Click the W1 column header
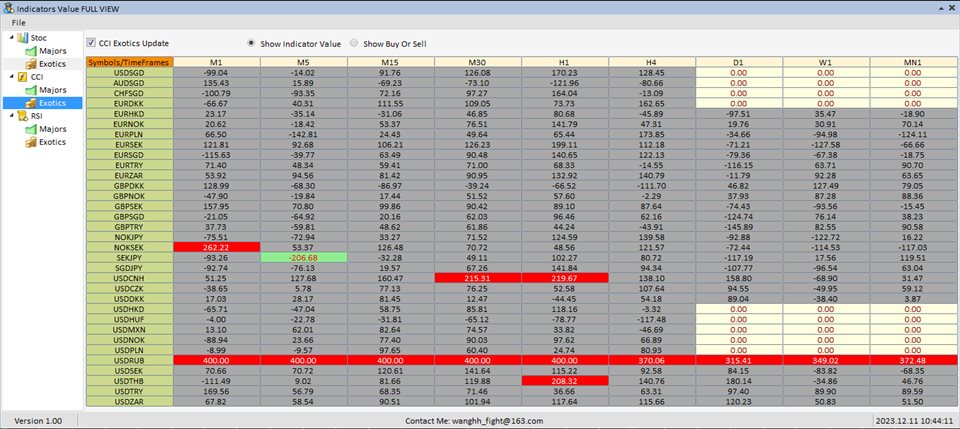Viewport: 960px width, 429px height. (826, 62)
